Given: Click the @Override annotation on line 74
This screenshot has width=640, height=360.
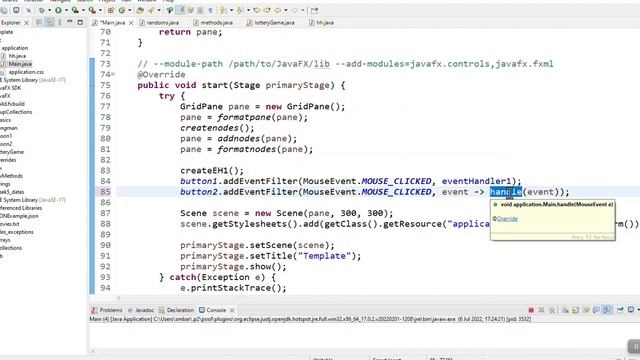Looking at the screenshot, I should point(161,74).
